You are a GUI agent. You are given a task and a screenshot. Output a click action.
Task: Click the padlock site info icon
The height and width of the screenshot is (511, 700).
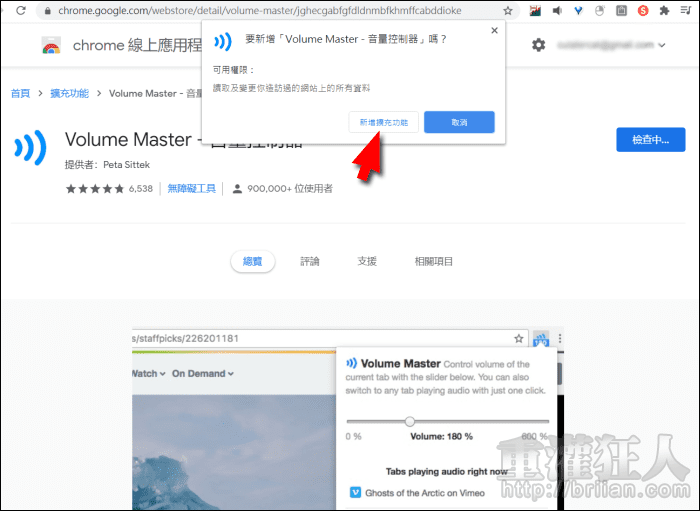click(x=47, y=11)
